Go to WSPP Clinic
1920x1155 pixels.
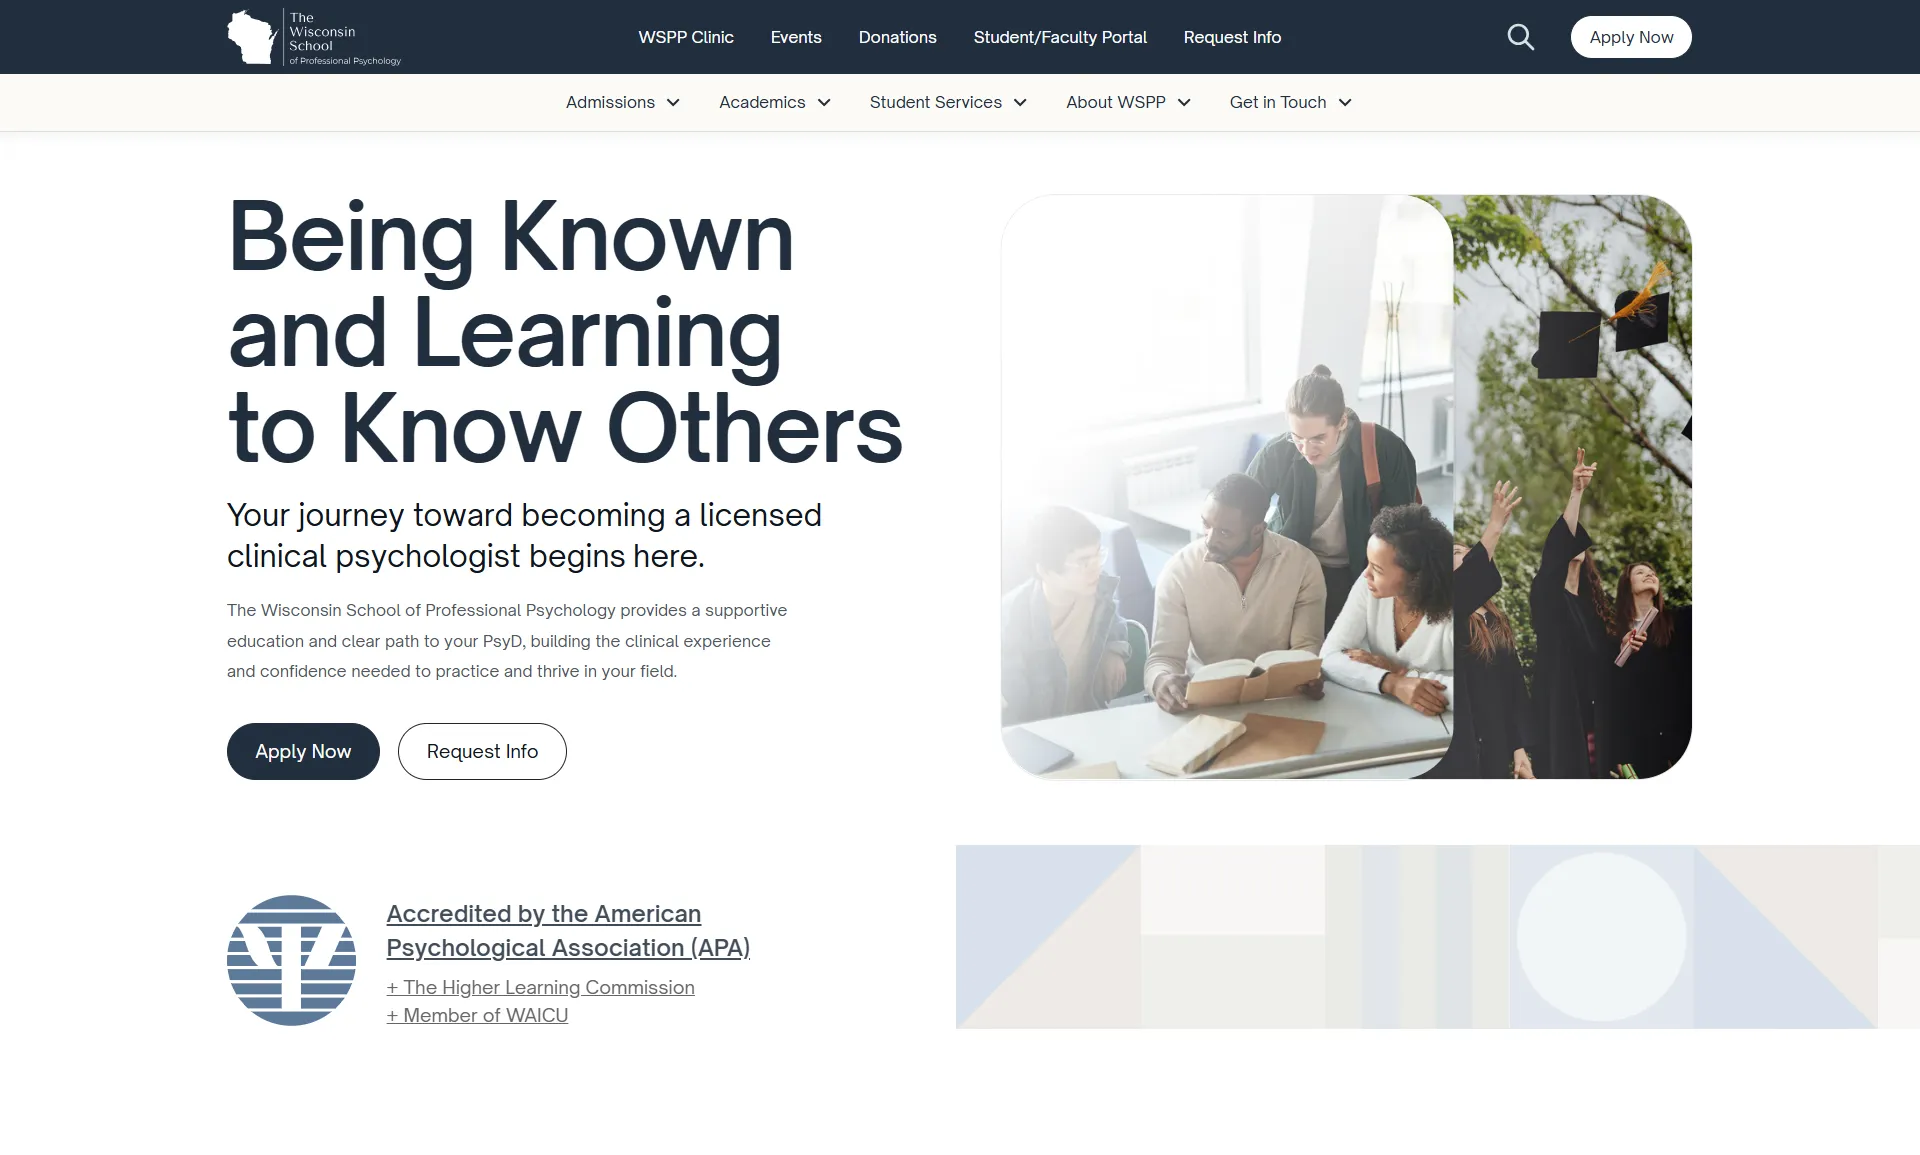pos(686,37)
